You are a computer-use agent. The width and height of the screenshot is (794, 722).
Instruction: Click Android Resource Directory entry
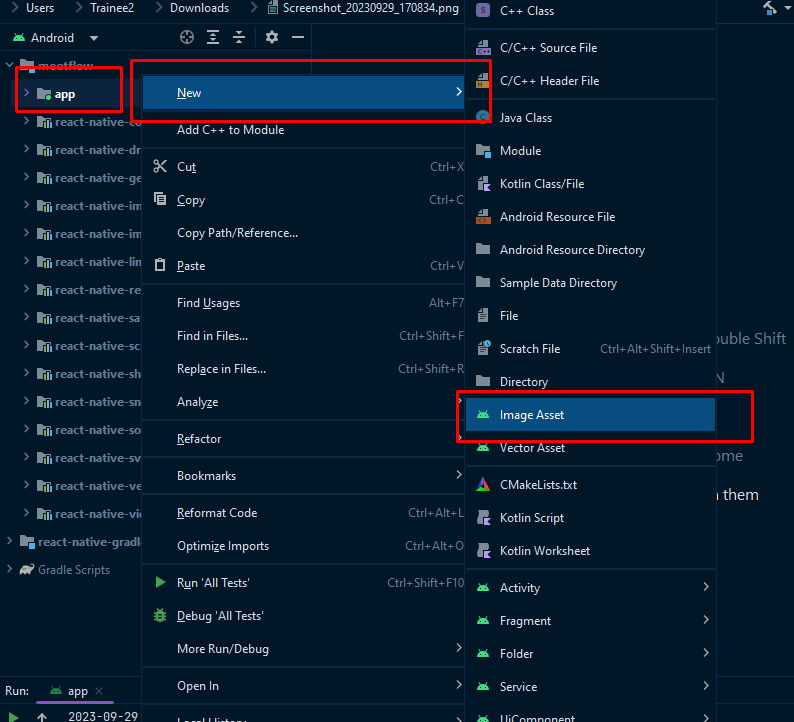click(x=572, y=250)
